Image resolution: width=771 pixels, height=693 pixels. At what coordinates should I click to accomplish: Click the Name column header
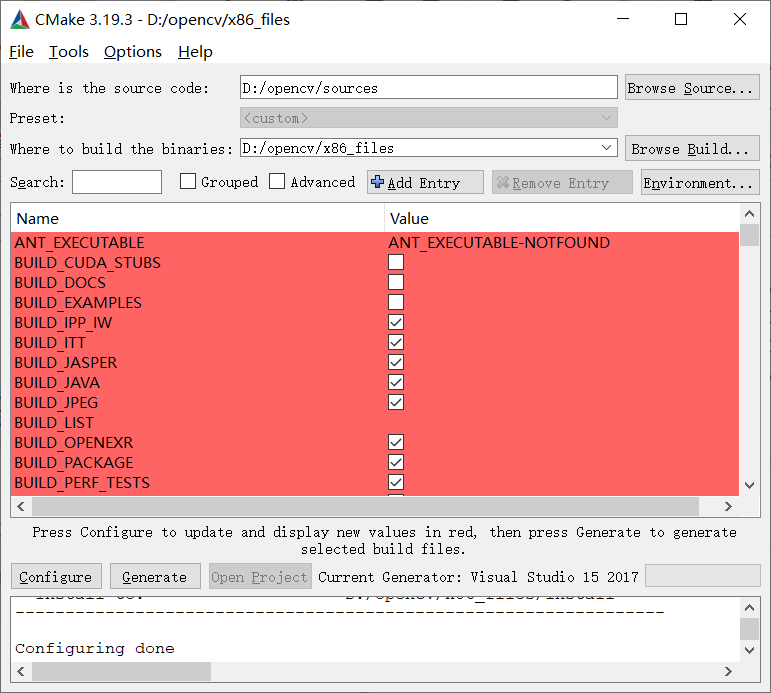click(197, 218)
